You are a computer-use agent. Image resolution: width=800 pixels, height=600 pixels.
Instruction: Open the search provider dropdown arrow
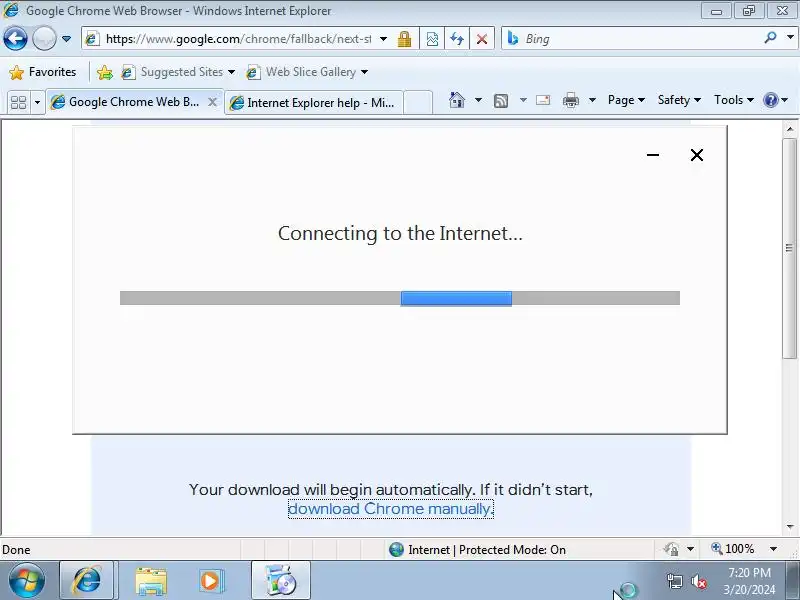point(790,38)
